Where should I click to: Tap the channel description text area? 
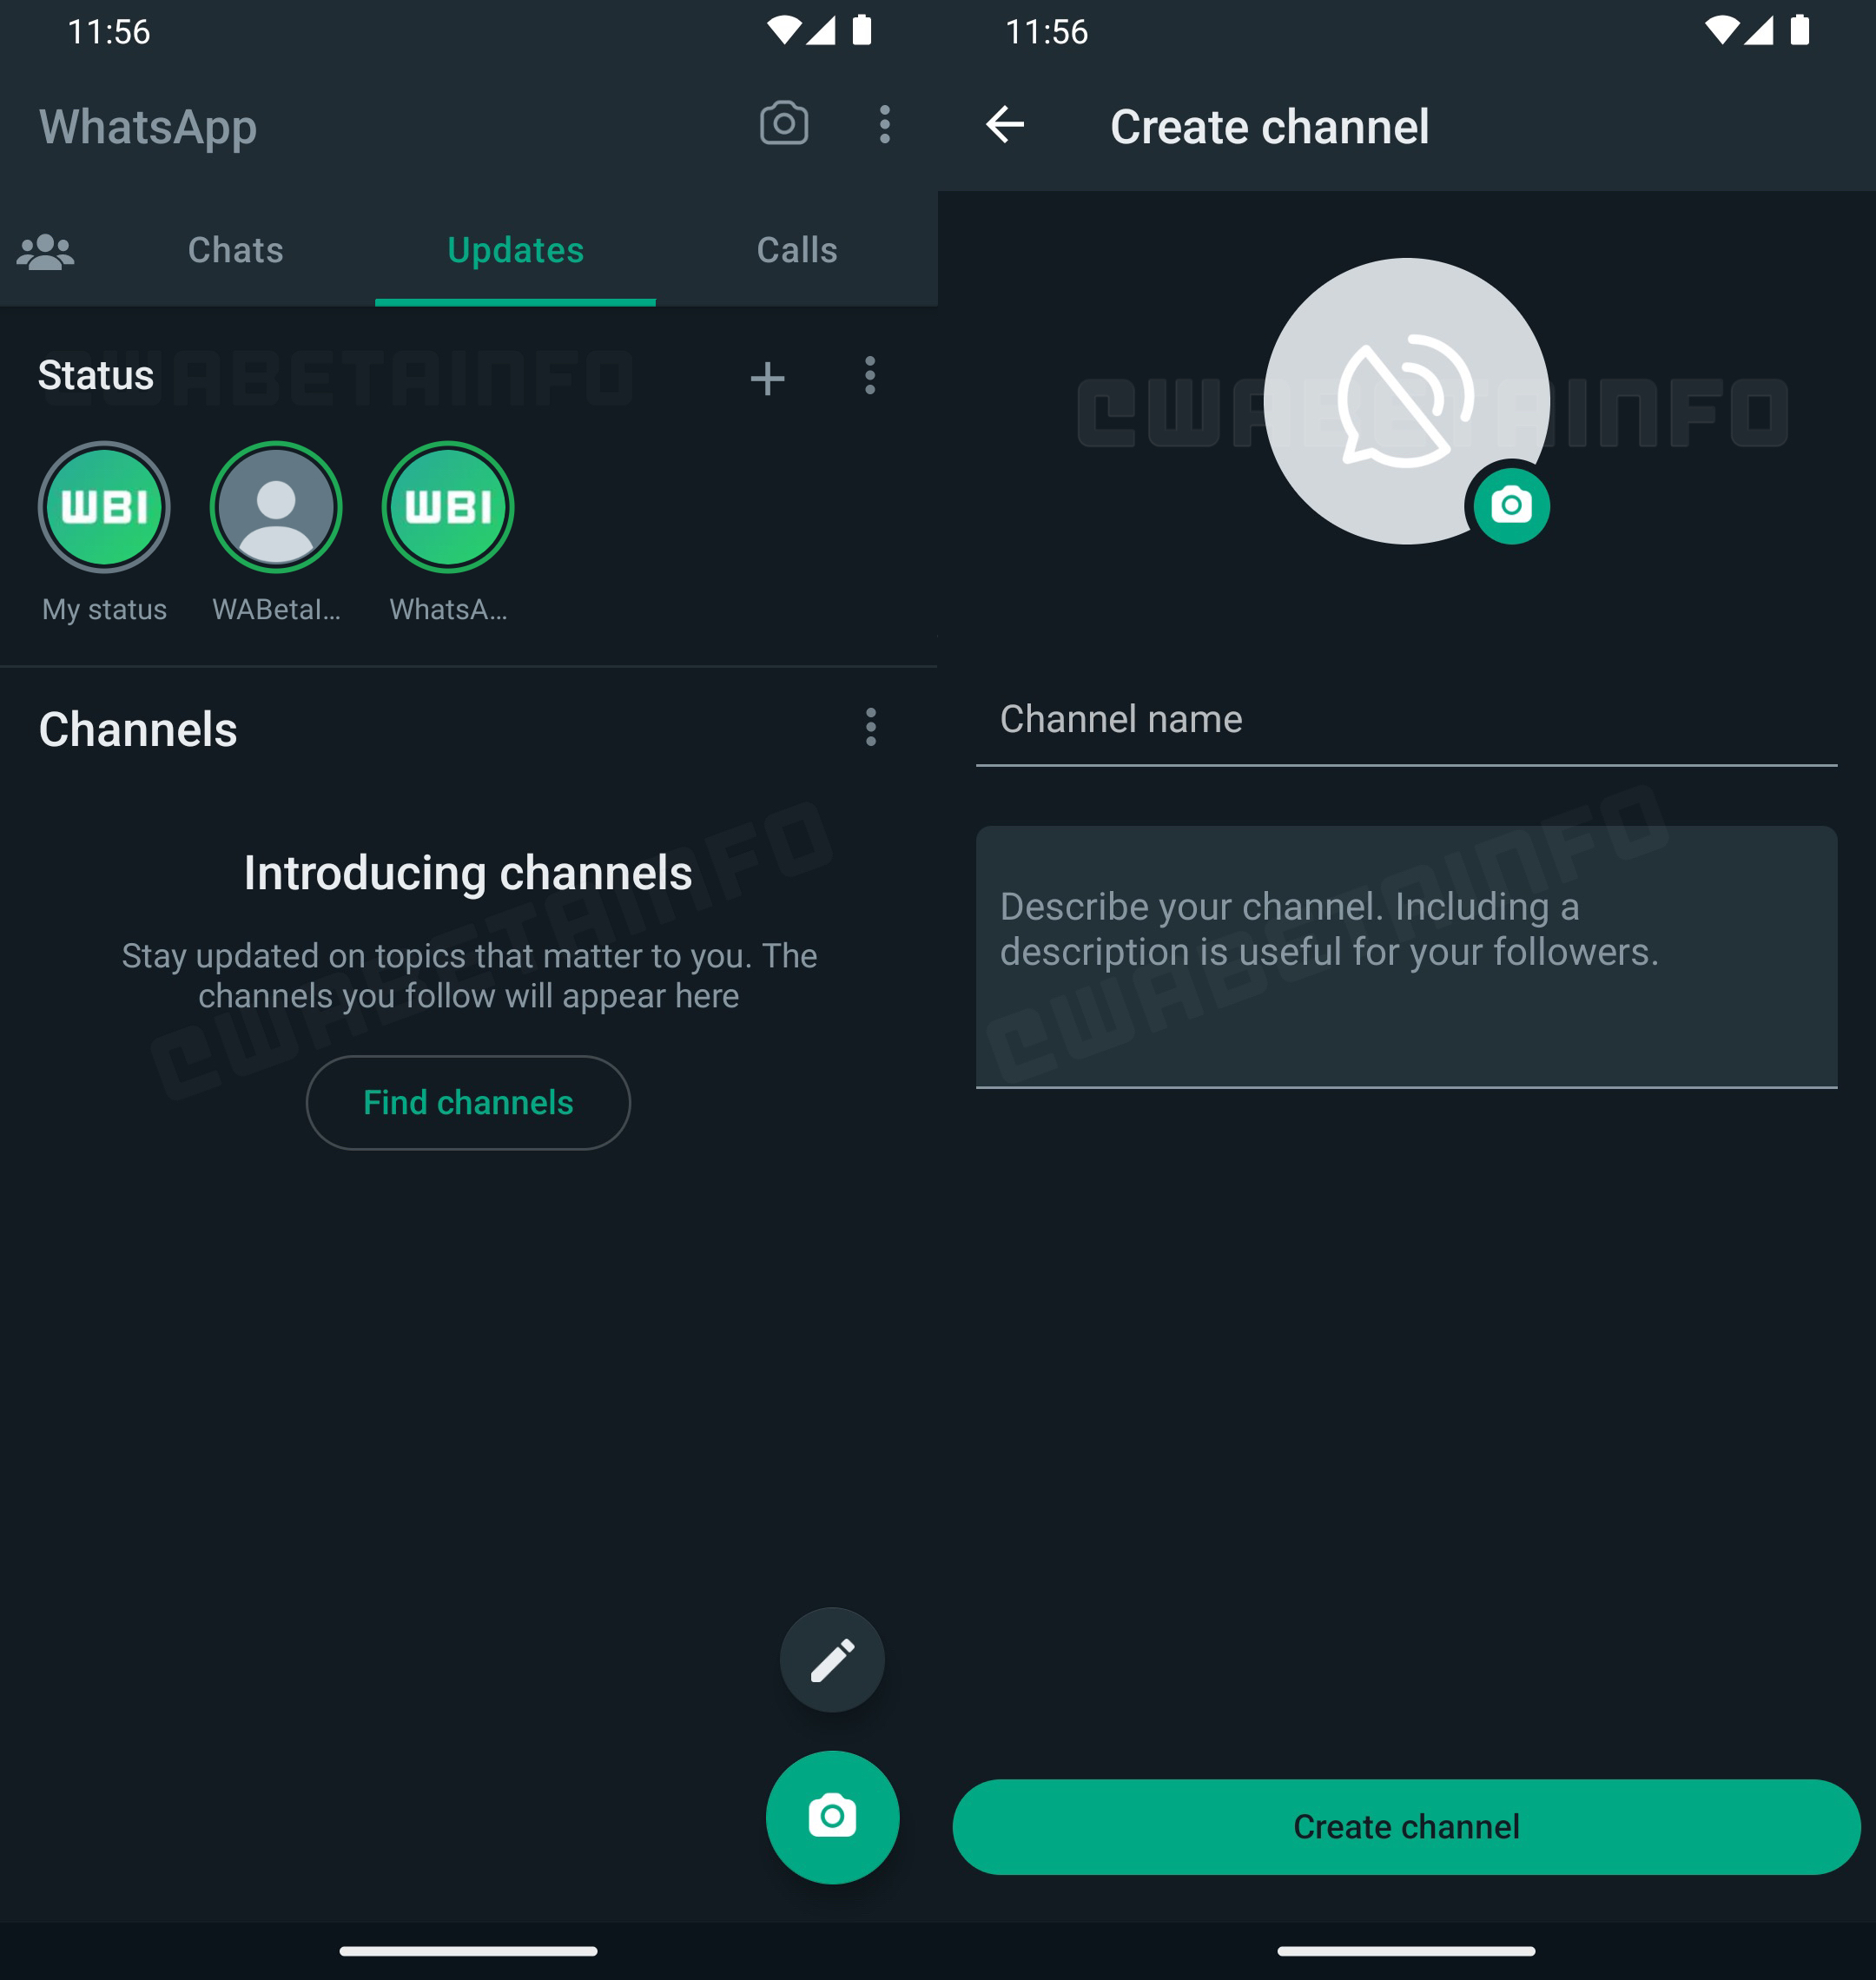click(1405, 952)
